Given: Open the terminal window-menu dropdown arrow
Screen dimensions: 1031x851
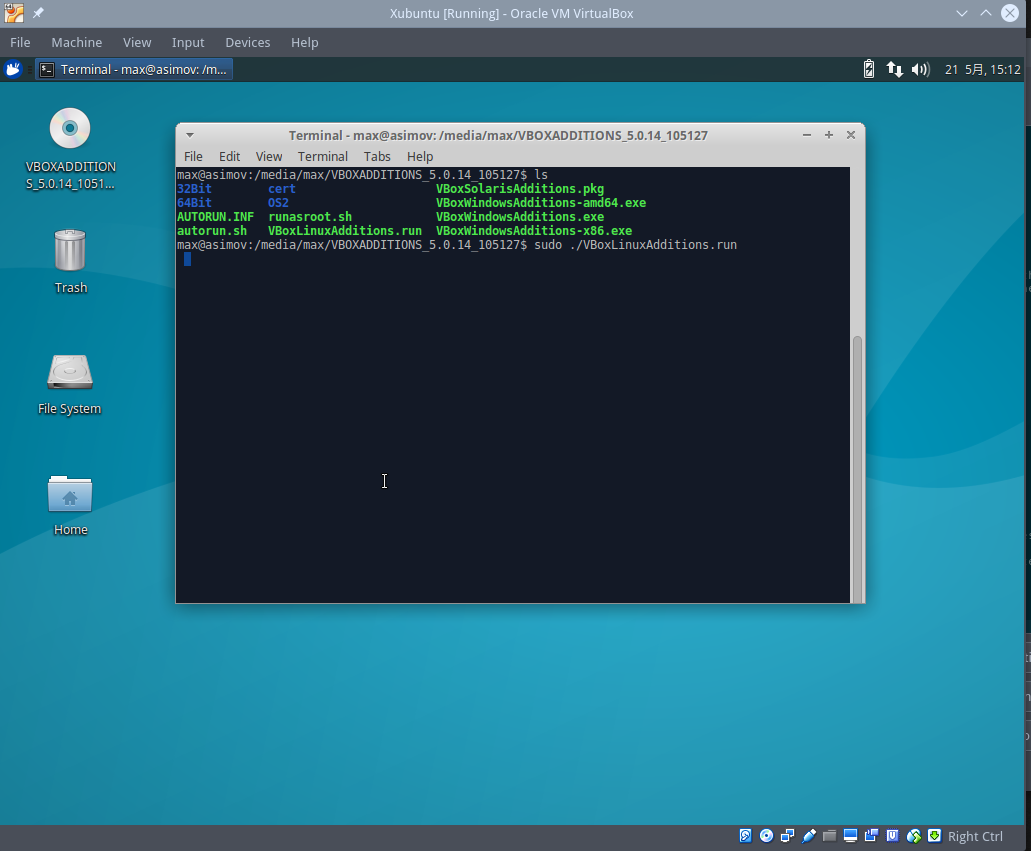Looking at the screenshot, I should click(190, 135).
